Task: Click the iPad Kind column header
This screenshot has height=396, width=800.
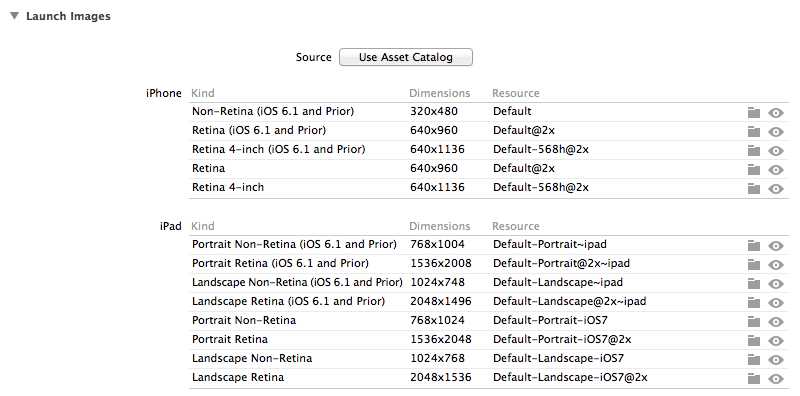Action: click(x=203, y=226)
